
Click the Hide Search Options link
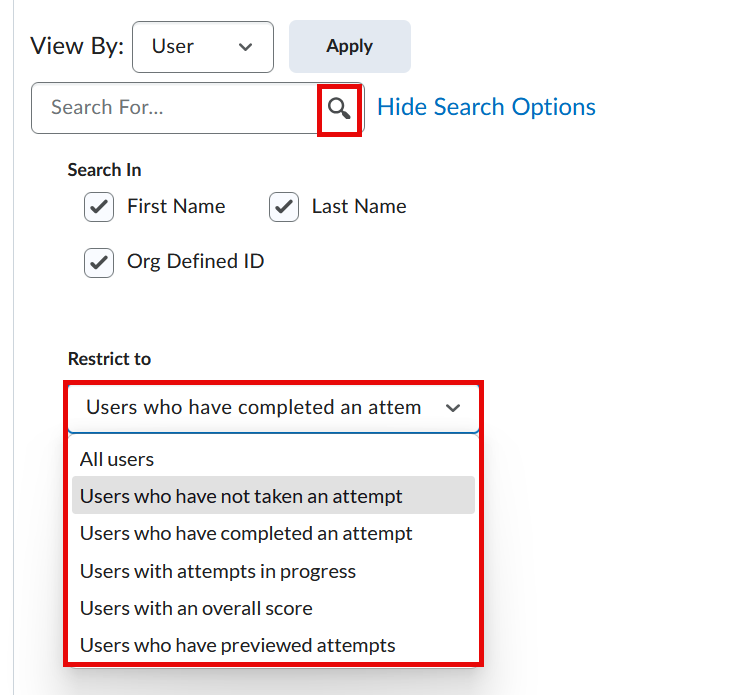click(x=486, y=107)
